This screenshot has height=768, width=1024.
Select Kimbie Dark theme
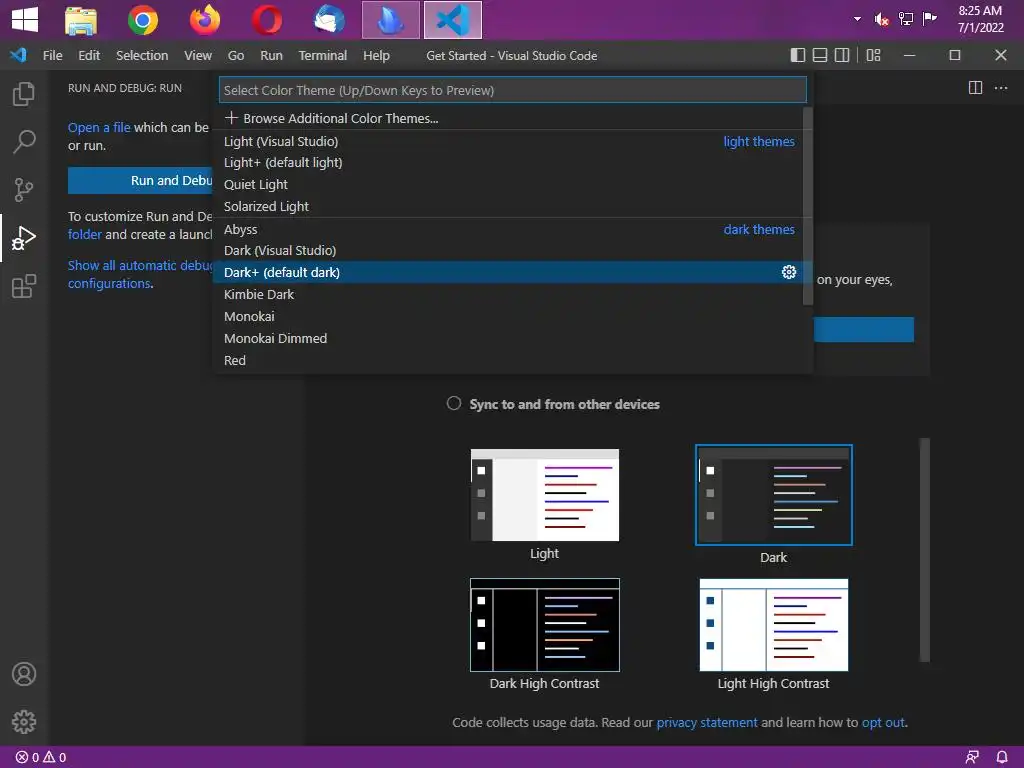click(510, 295)
